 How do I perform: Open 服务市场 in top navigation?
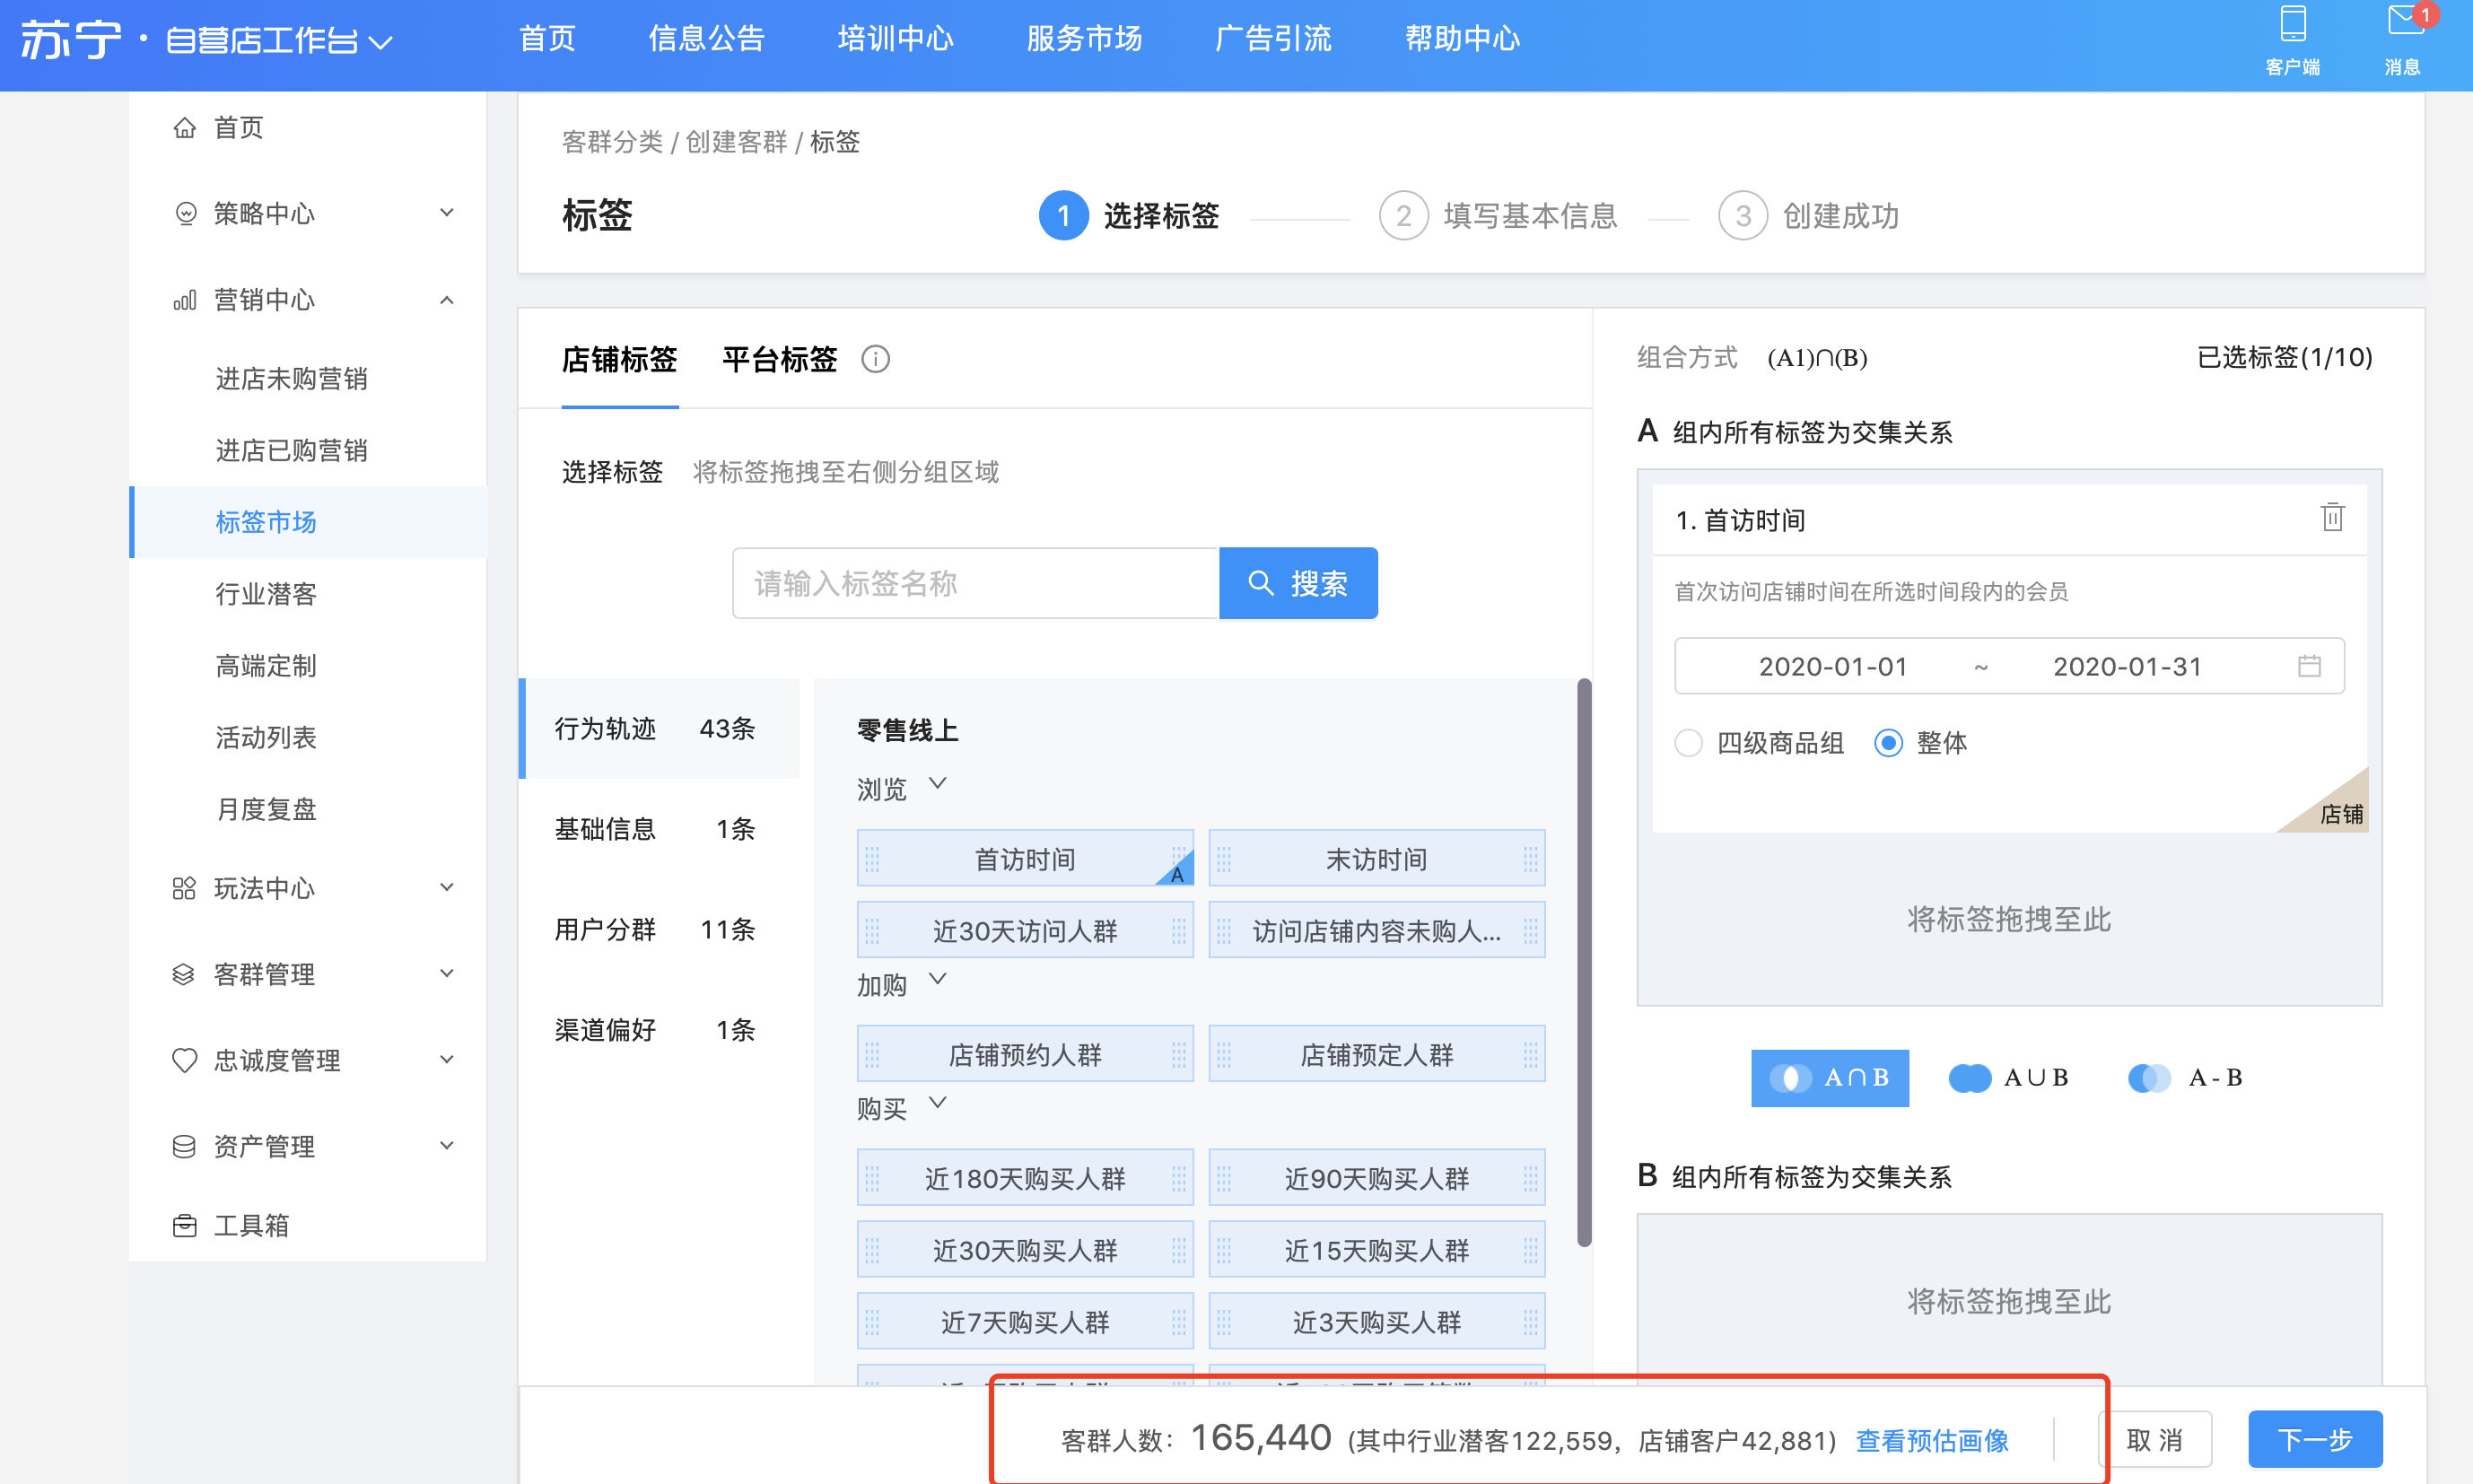click(1084, 38)
